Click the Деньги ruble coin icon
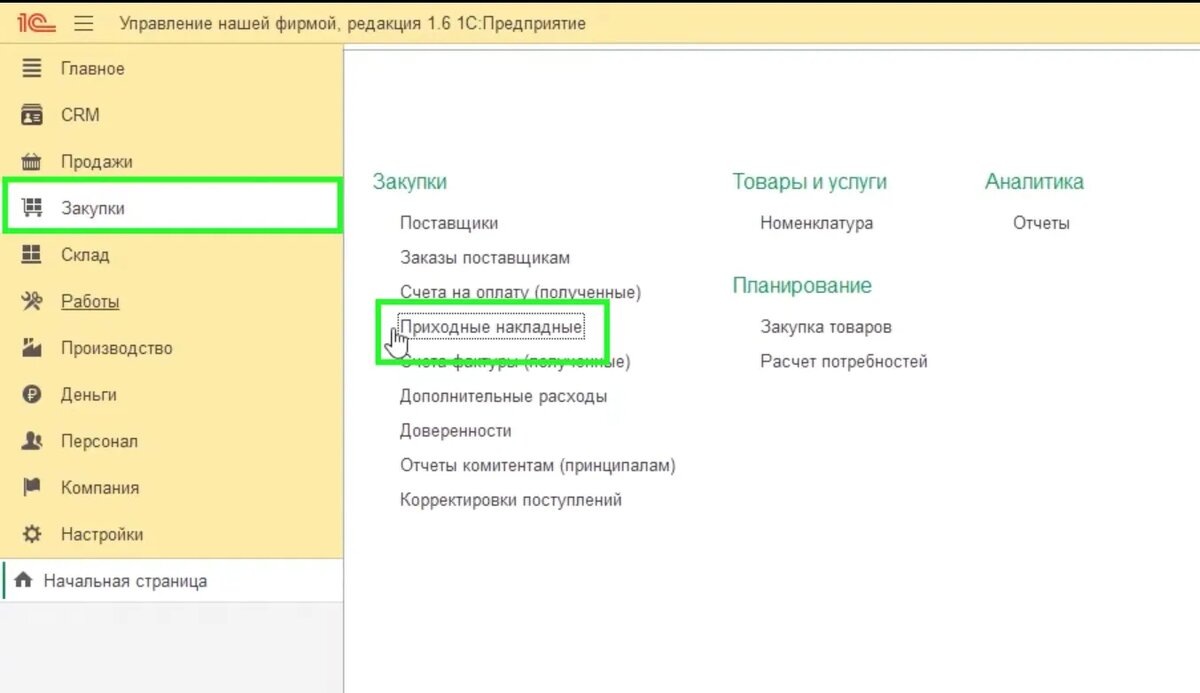 coord(33,395)
